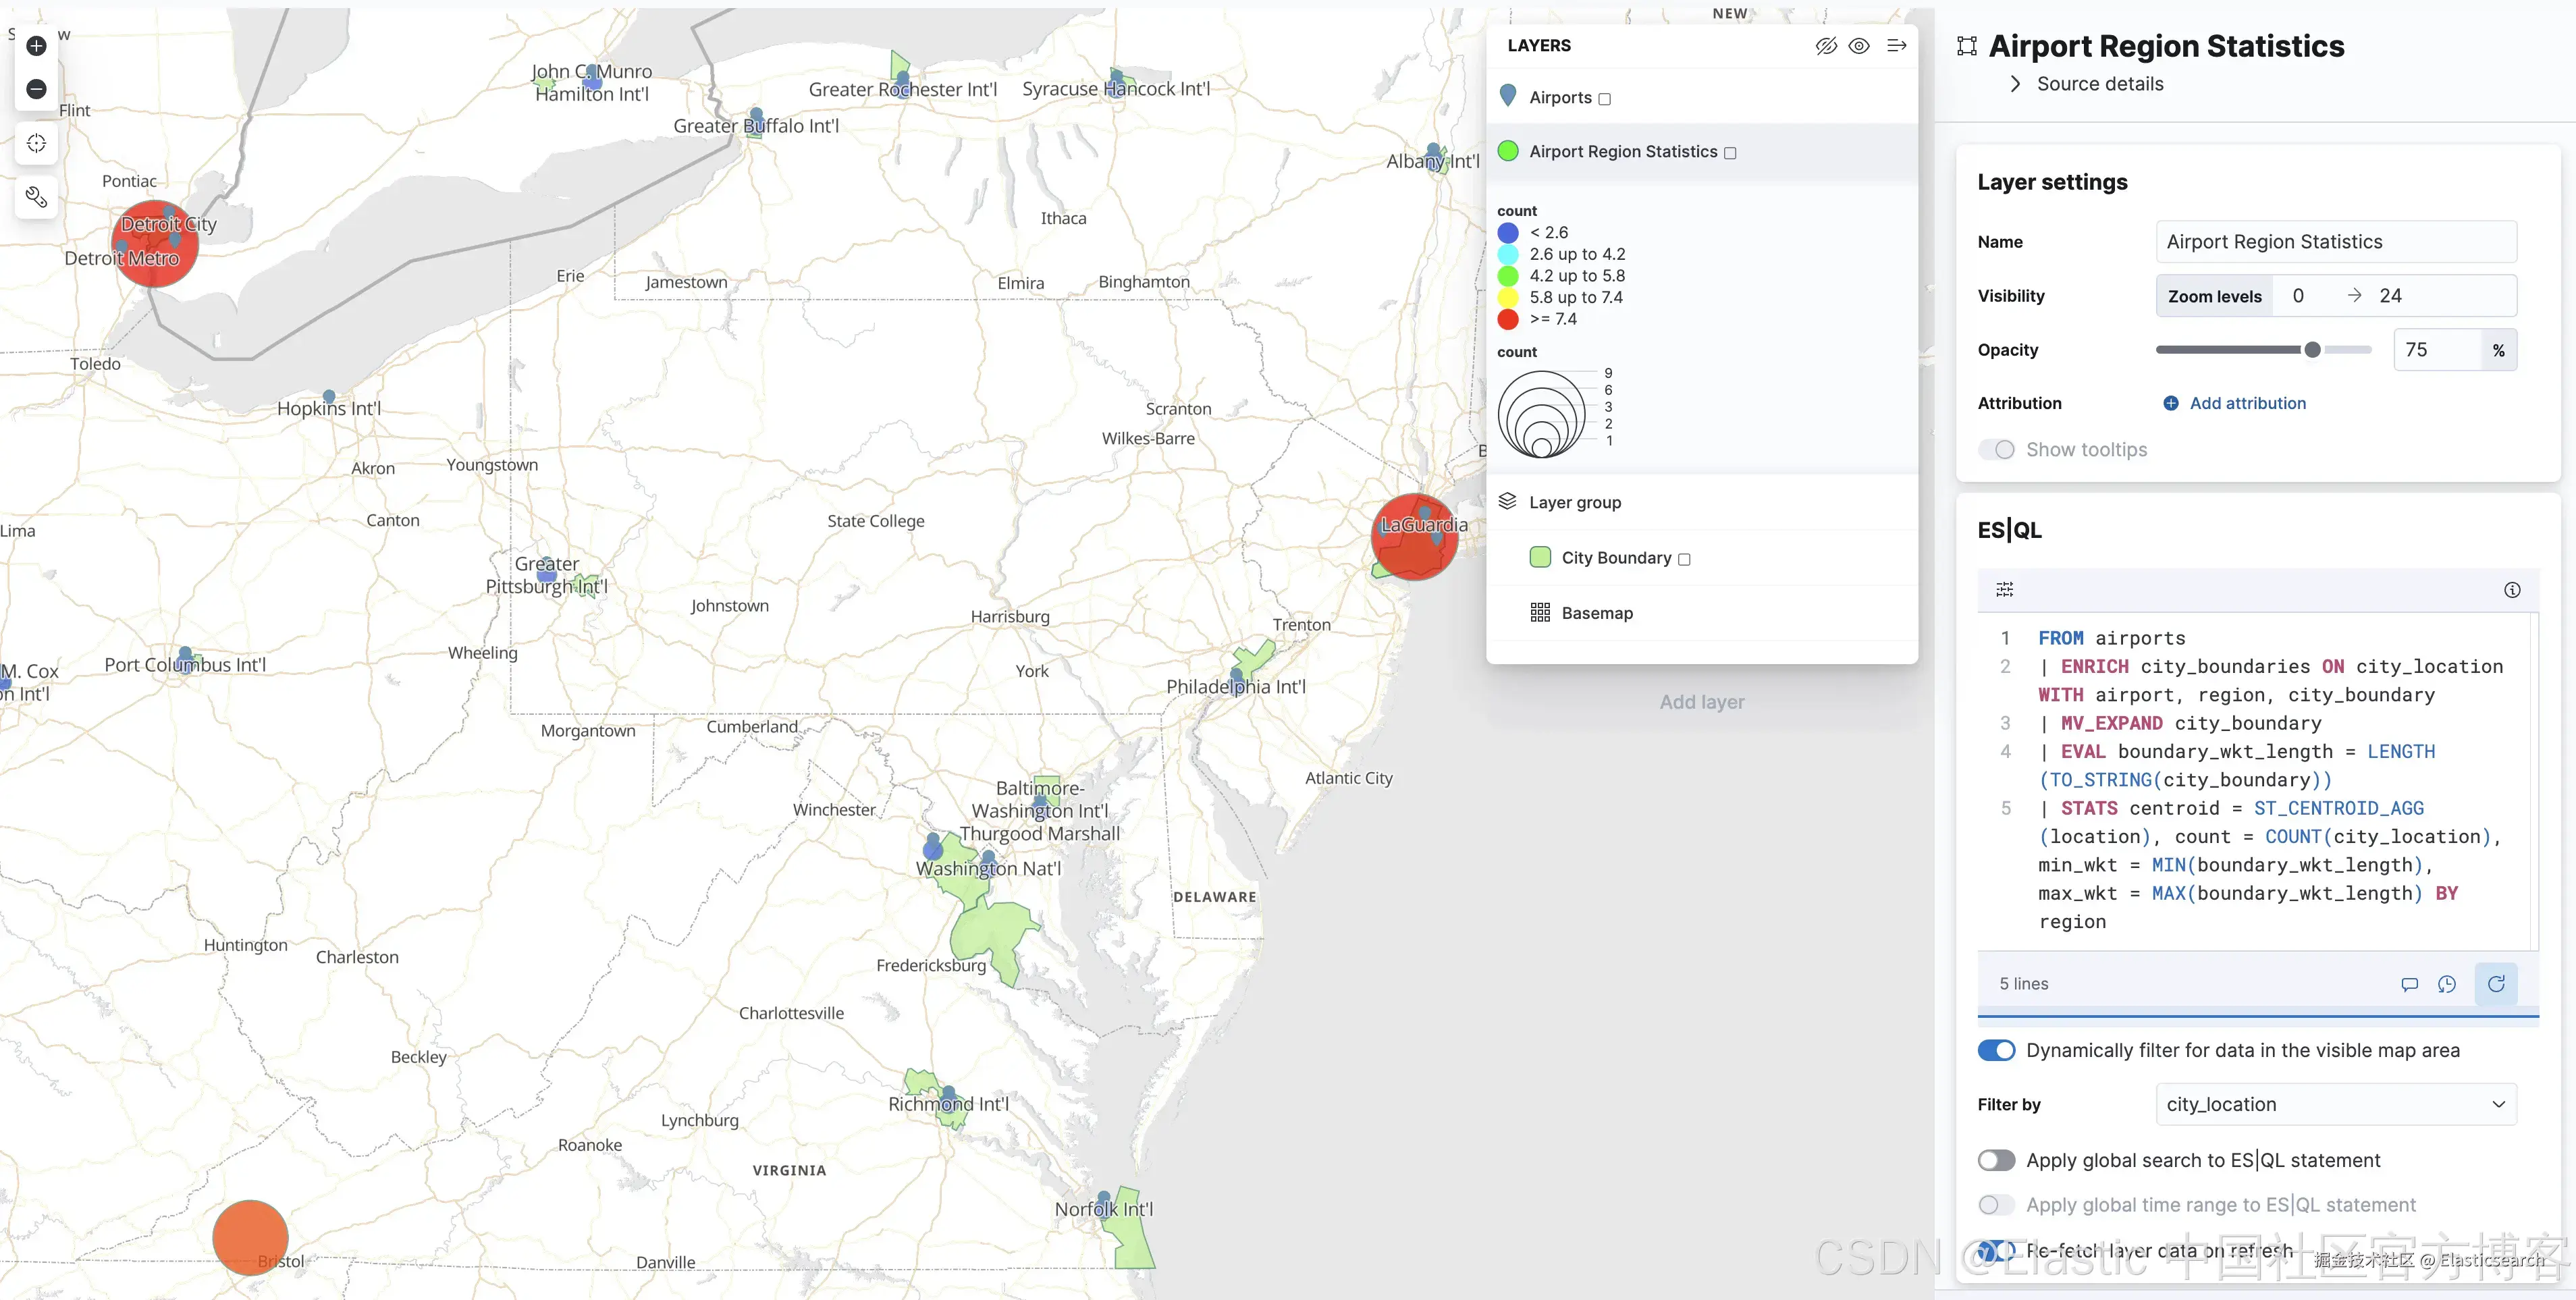The image size is (2576, 1300).
Task: Hide all layers using crossed-eye icon
Action: click(1826, 46)
